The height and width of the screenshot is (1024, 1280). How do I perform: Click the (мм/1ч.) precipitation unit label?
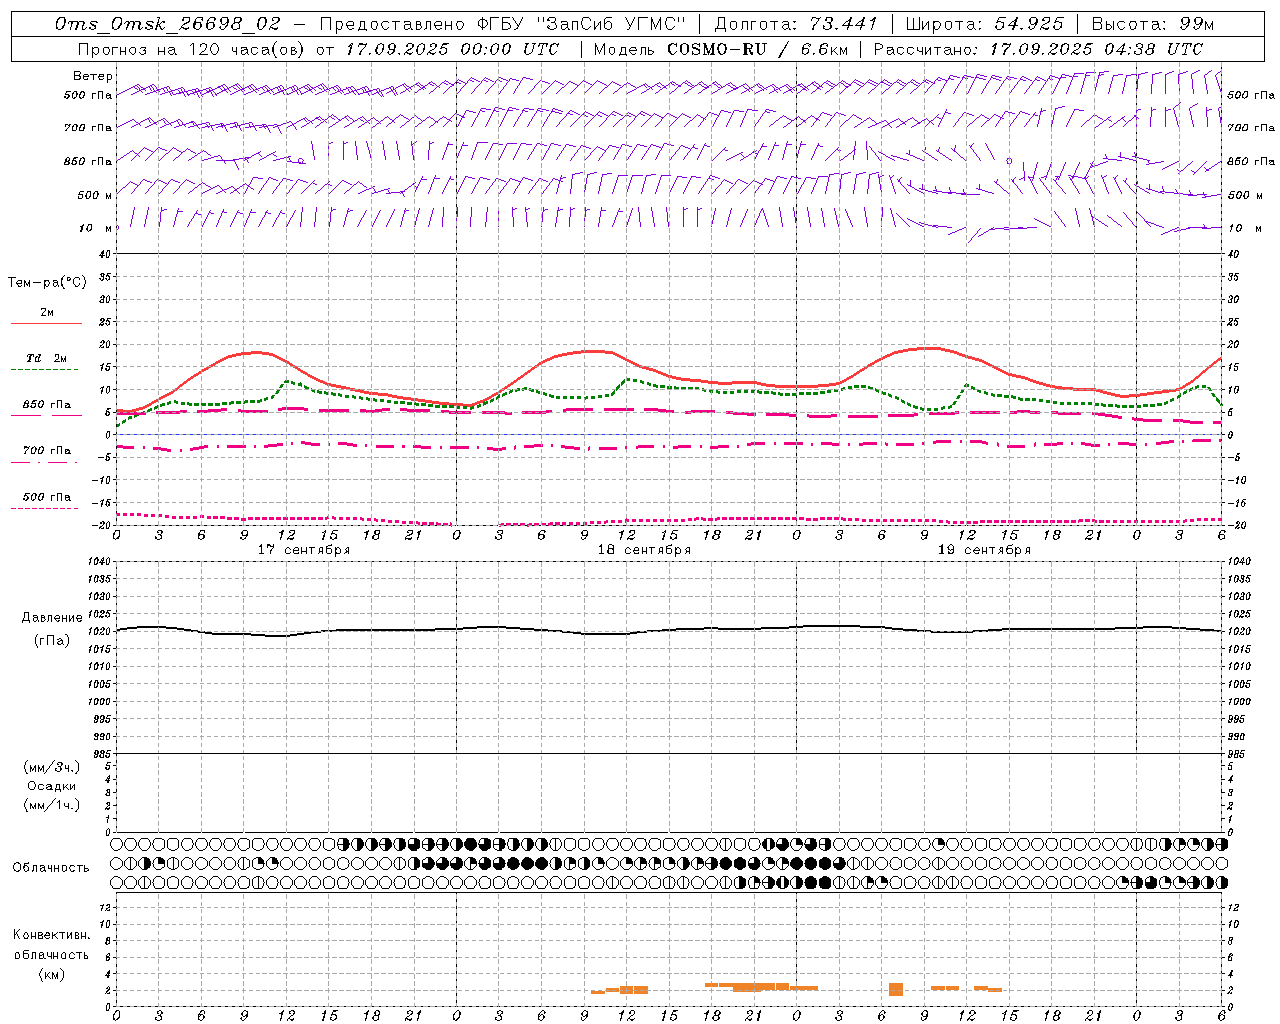pyautogui.click(x=52, y=805)
